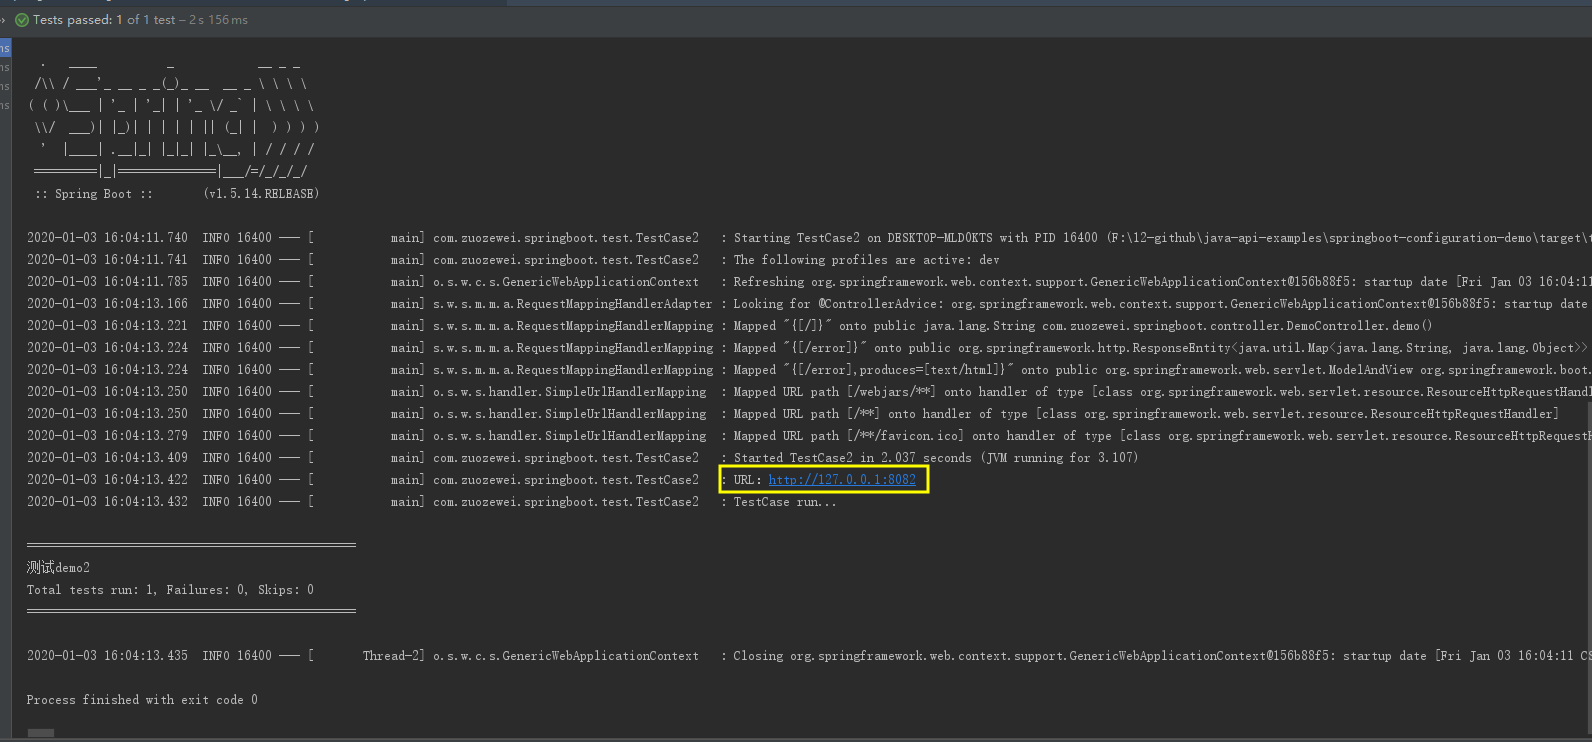The image size is (1592, 742).
Task: Click "The following profiles are active: dev" message
Action: (x=866, y=260)
